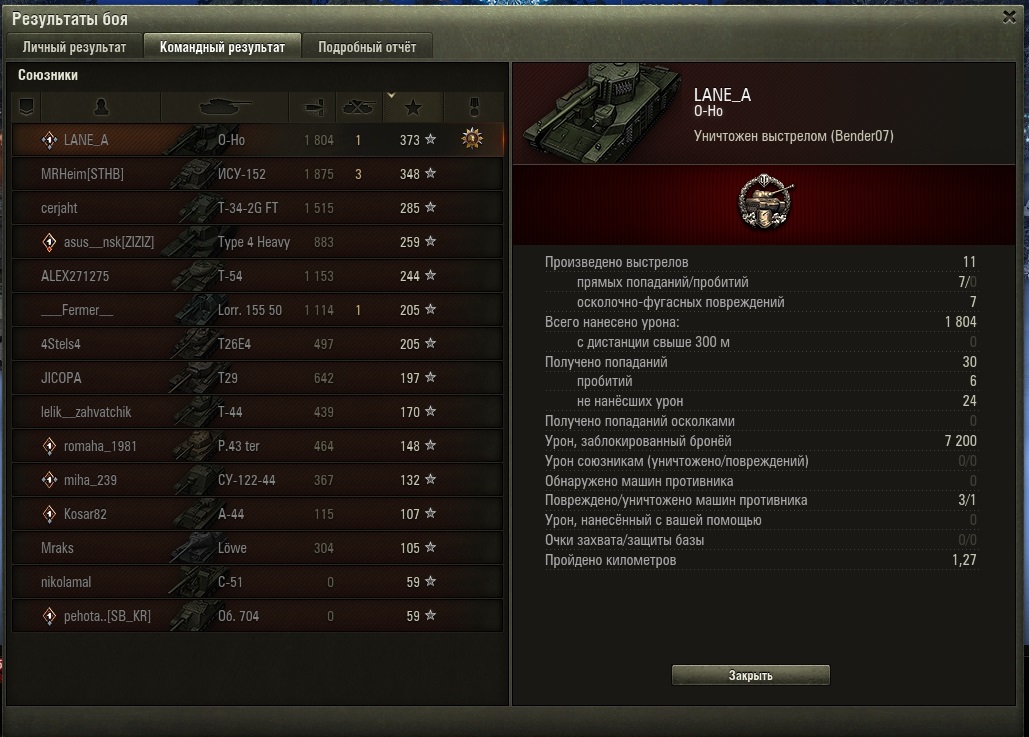Select cerjaht T-34-2G FT row
This screenshot has height=737, width=1029.
pyautogui.click(x=257, y=208)
